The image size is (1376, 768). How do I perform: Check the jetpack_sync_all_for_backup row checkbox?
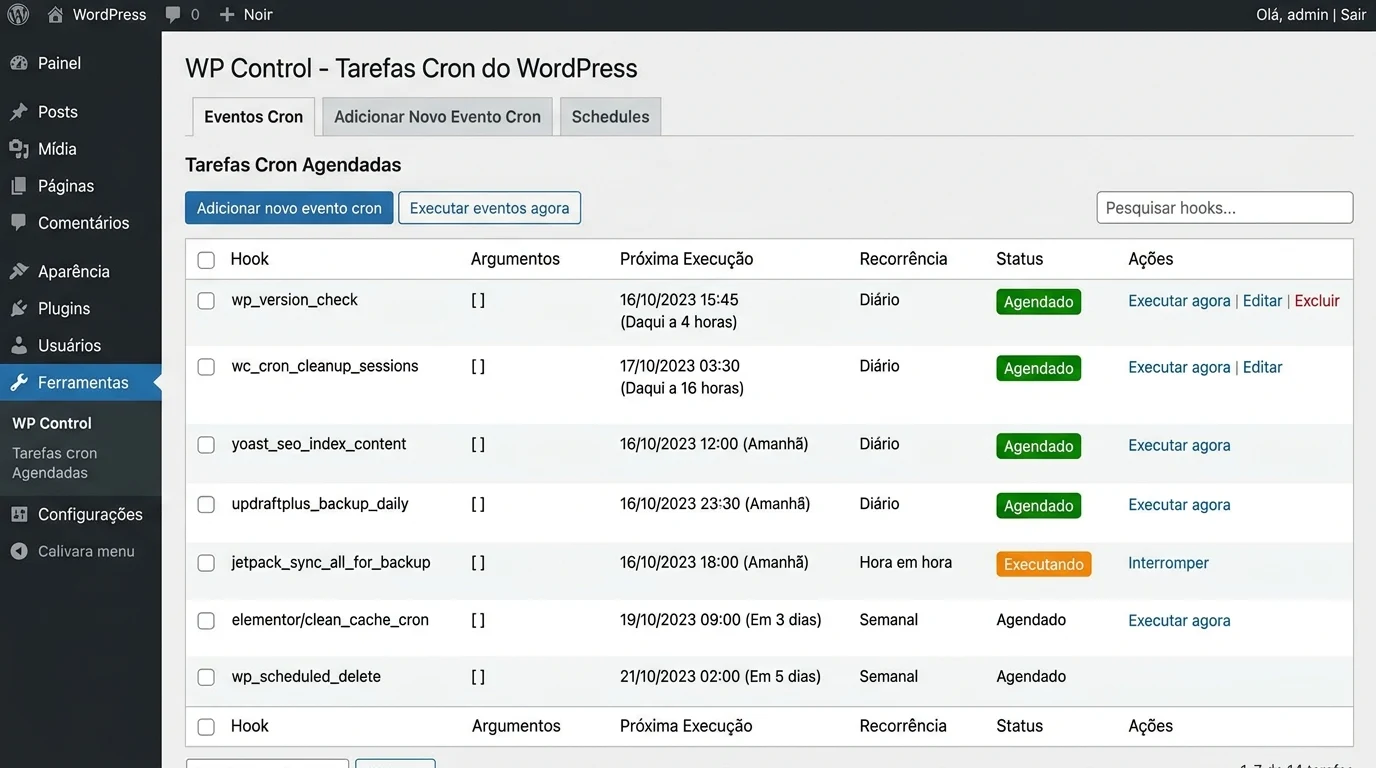click(206, 563)
